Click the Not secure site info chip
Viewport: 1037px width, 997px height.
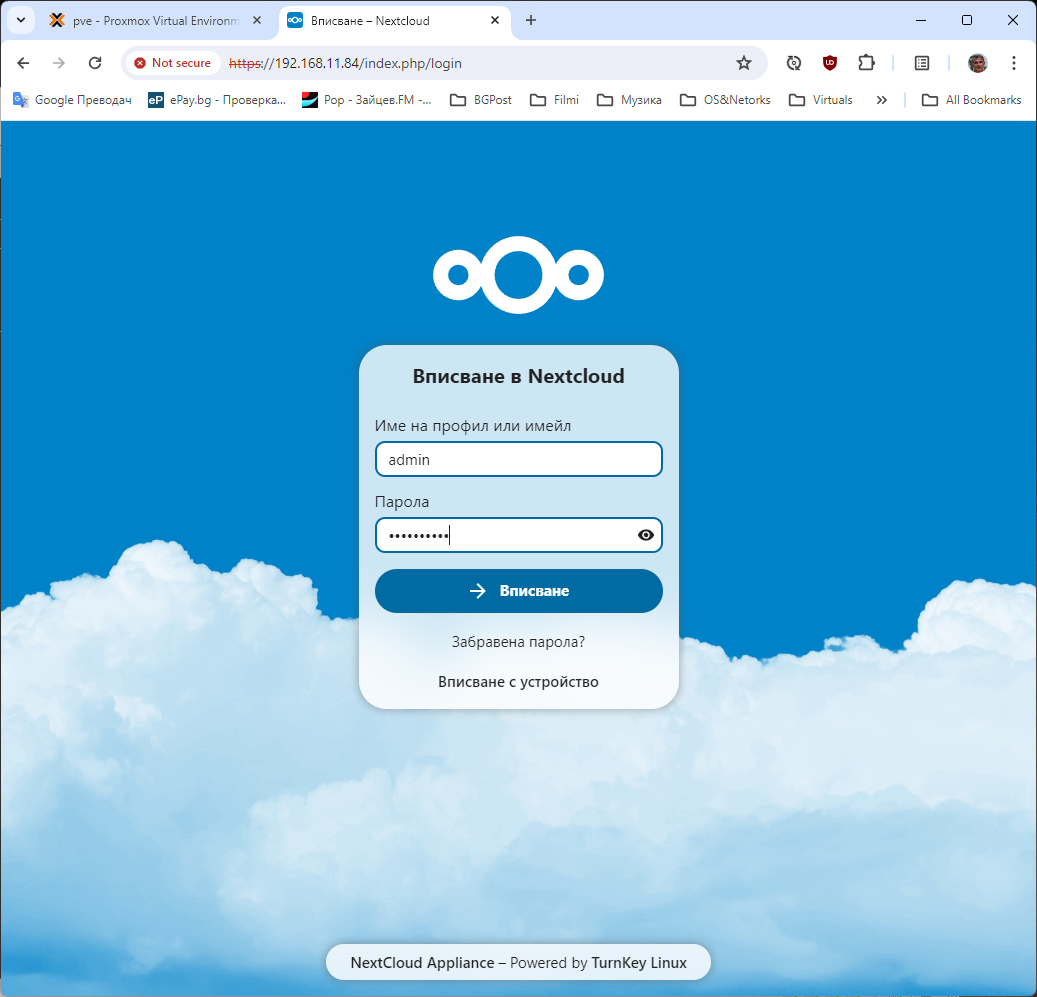173,63
